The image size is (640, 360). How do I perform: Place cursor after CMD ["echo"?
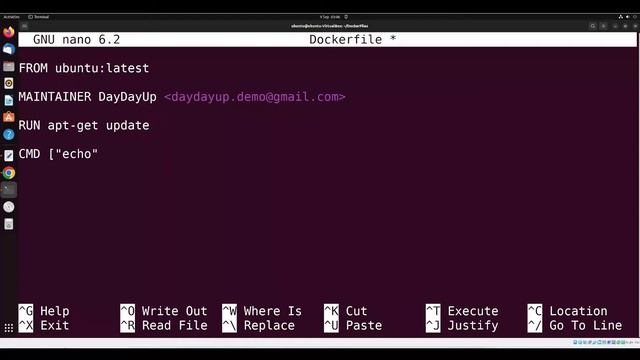[99, 154]
